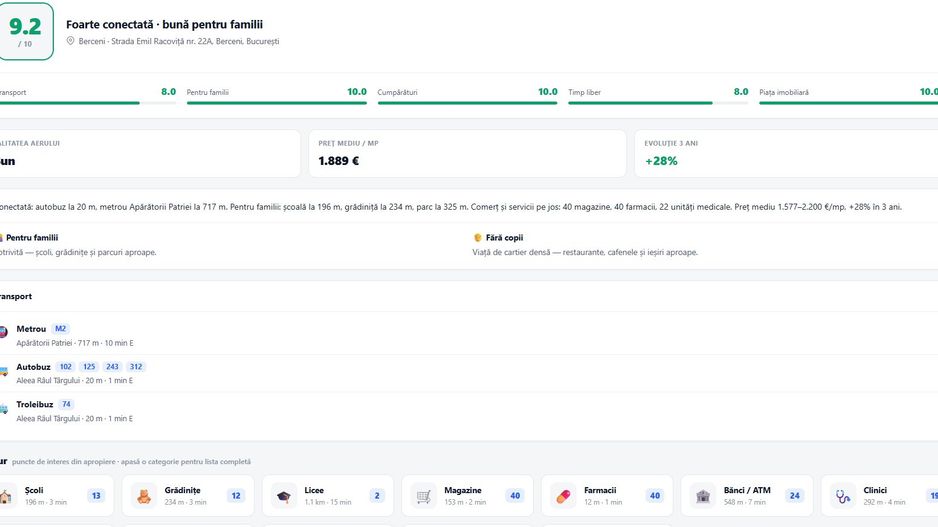Click the Cumpărături score progress bar
The width and height of the screenshot is (938, 527).
[467, 103]
